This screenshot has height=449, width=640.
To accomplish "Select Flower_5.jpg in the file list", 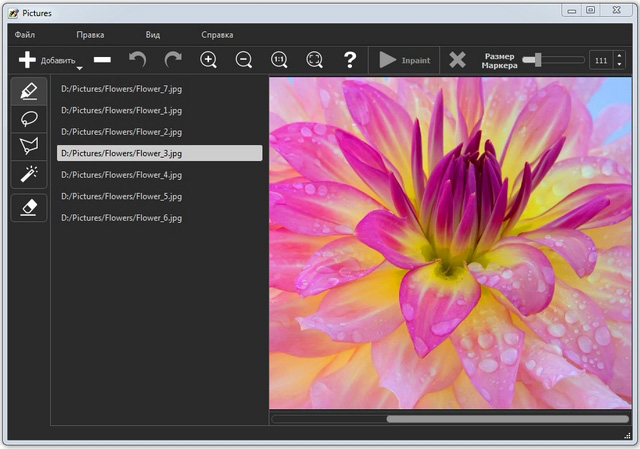I will point(122,196).
